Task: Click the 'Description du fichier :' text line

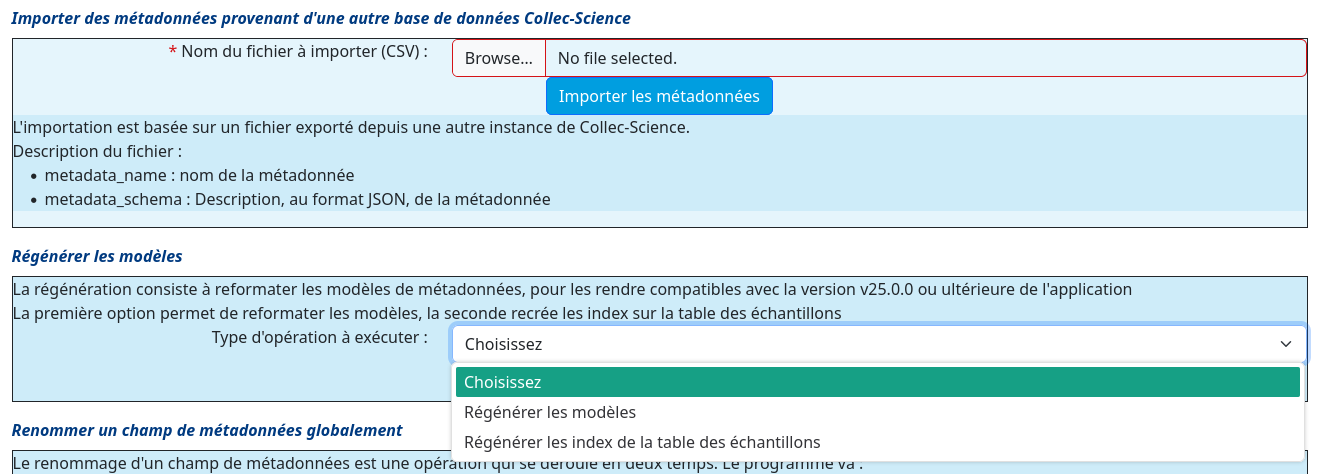Action: 97,151
